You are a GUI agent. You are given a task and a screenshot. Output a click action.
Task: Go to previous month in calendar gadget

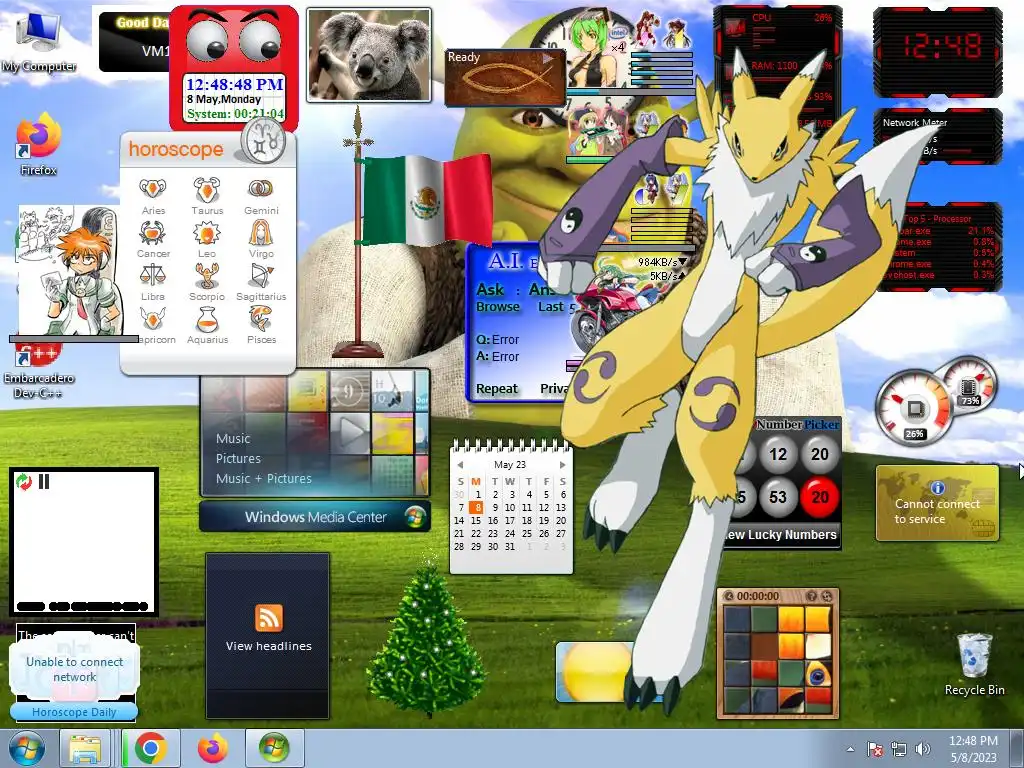point(460,465)
